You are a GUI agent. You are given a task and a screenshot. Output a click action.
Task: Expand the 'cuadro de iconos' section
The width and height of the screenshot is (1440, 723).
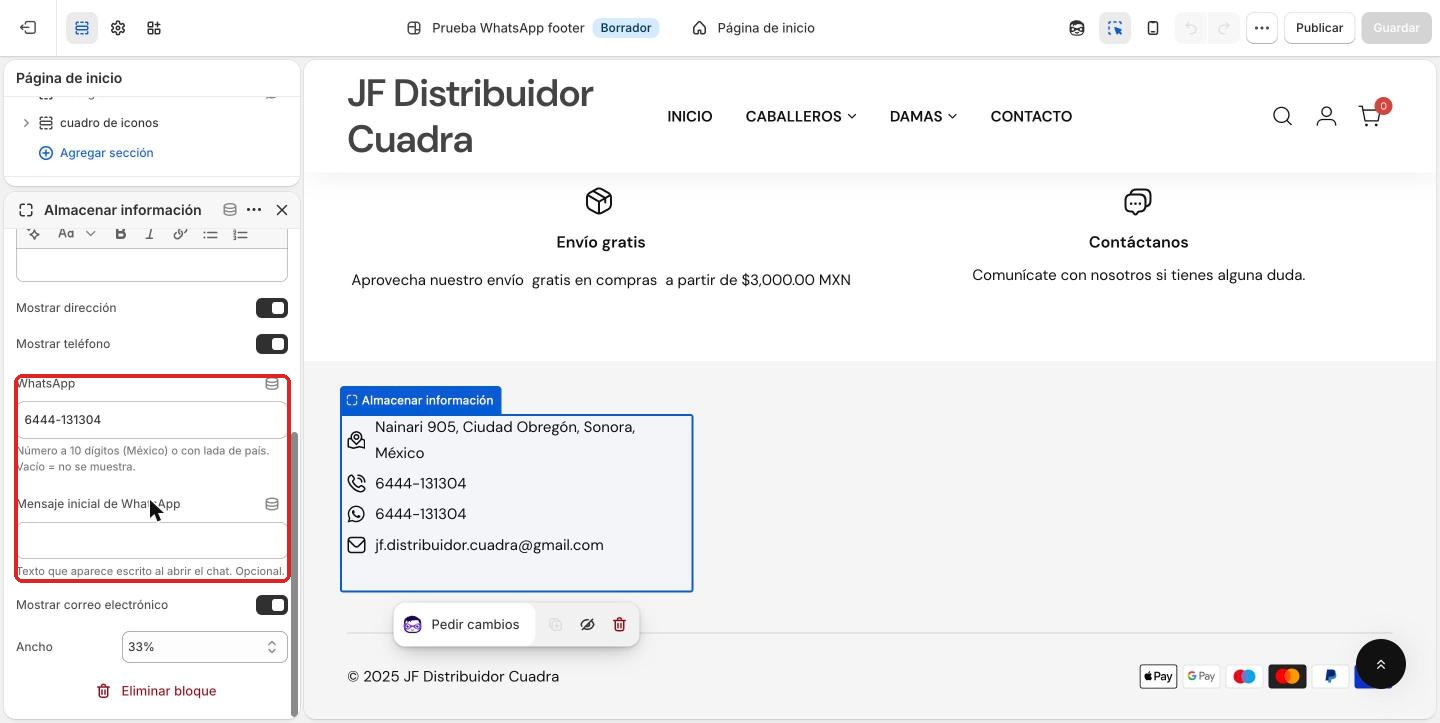(x=26, y=123)
